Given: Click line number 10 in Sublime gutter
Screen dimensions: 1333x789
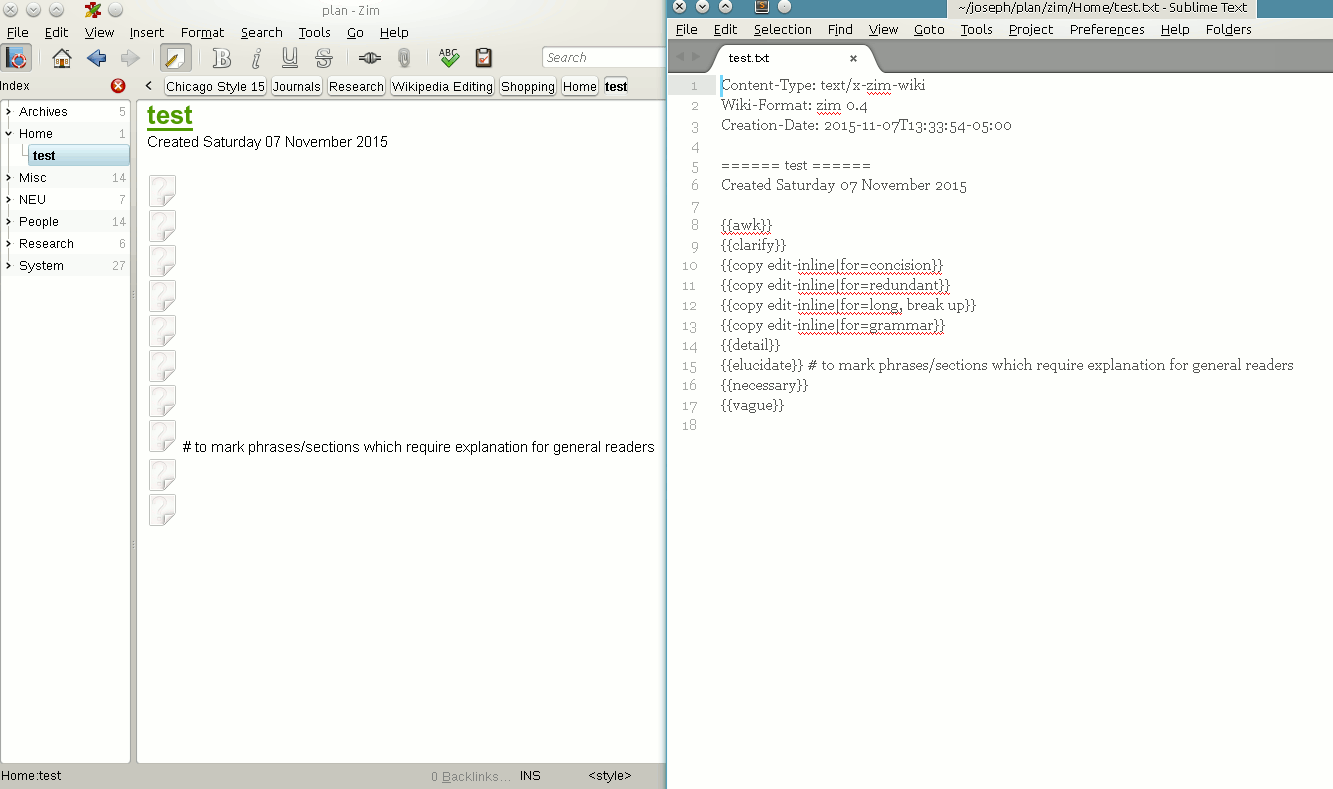Looking at the screenshot, I should pyautogui.click(x=689, y=266).
